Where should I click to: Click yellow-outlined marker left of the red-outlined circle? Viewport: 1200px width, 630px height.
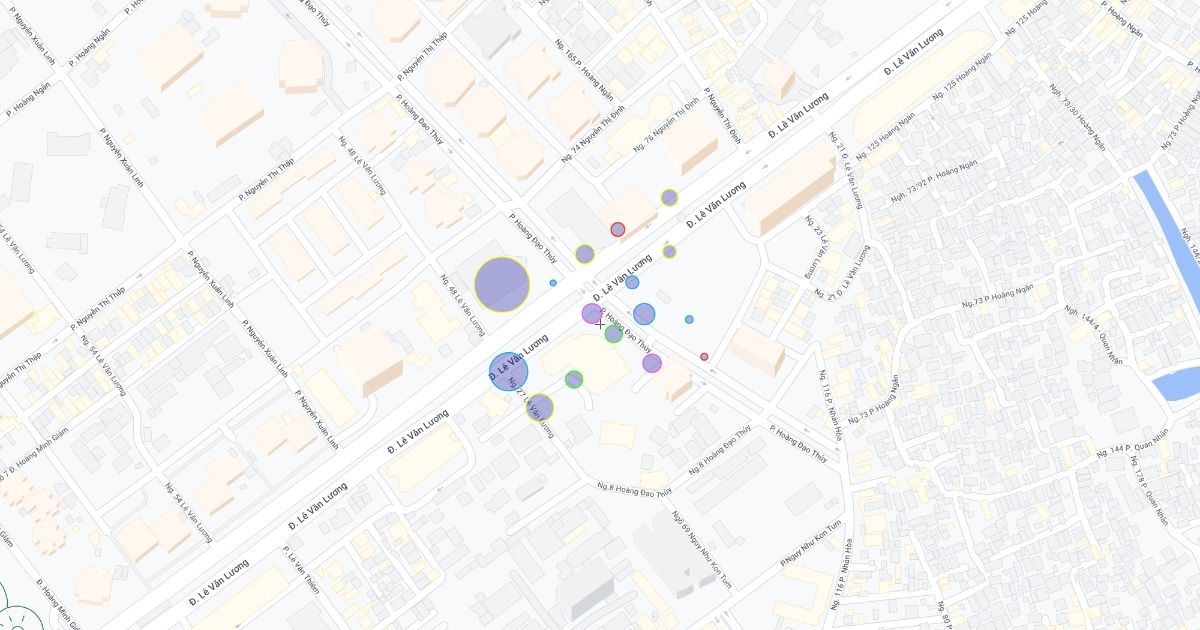pyautogui.click(x=584, y=254)
